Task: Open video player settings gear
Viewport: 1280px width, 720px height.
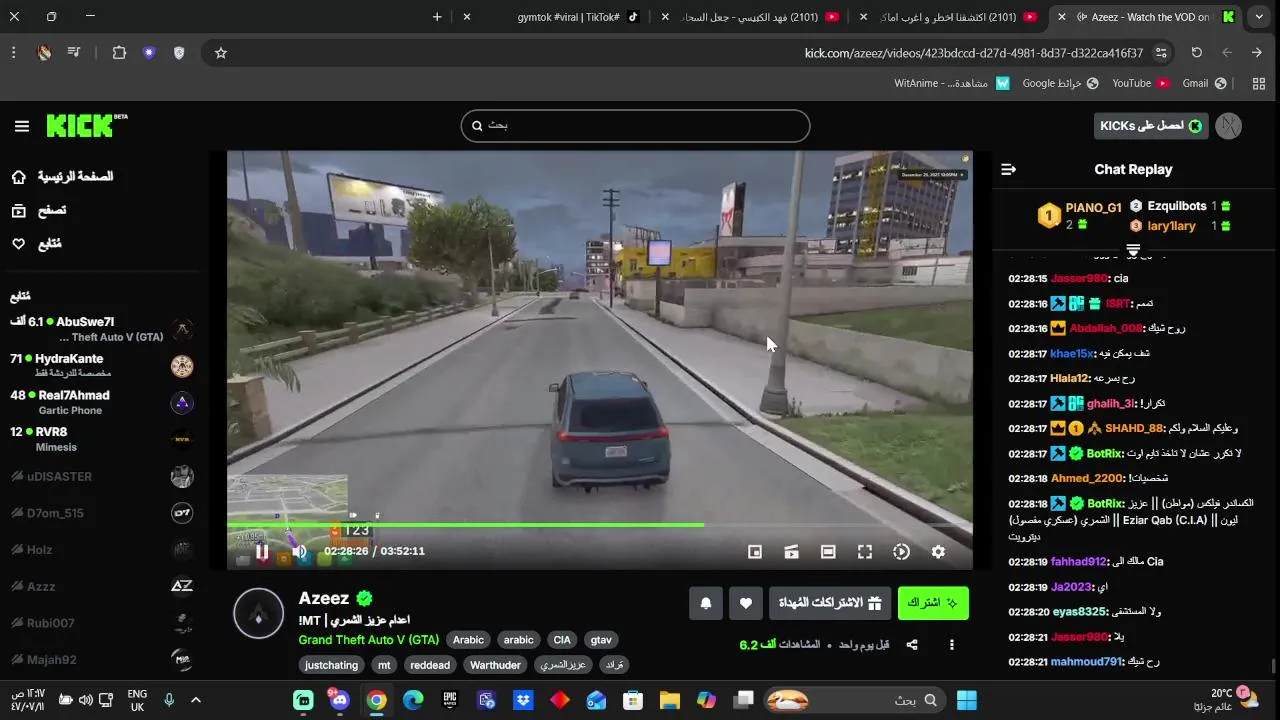Action: point(938,551)
